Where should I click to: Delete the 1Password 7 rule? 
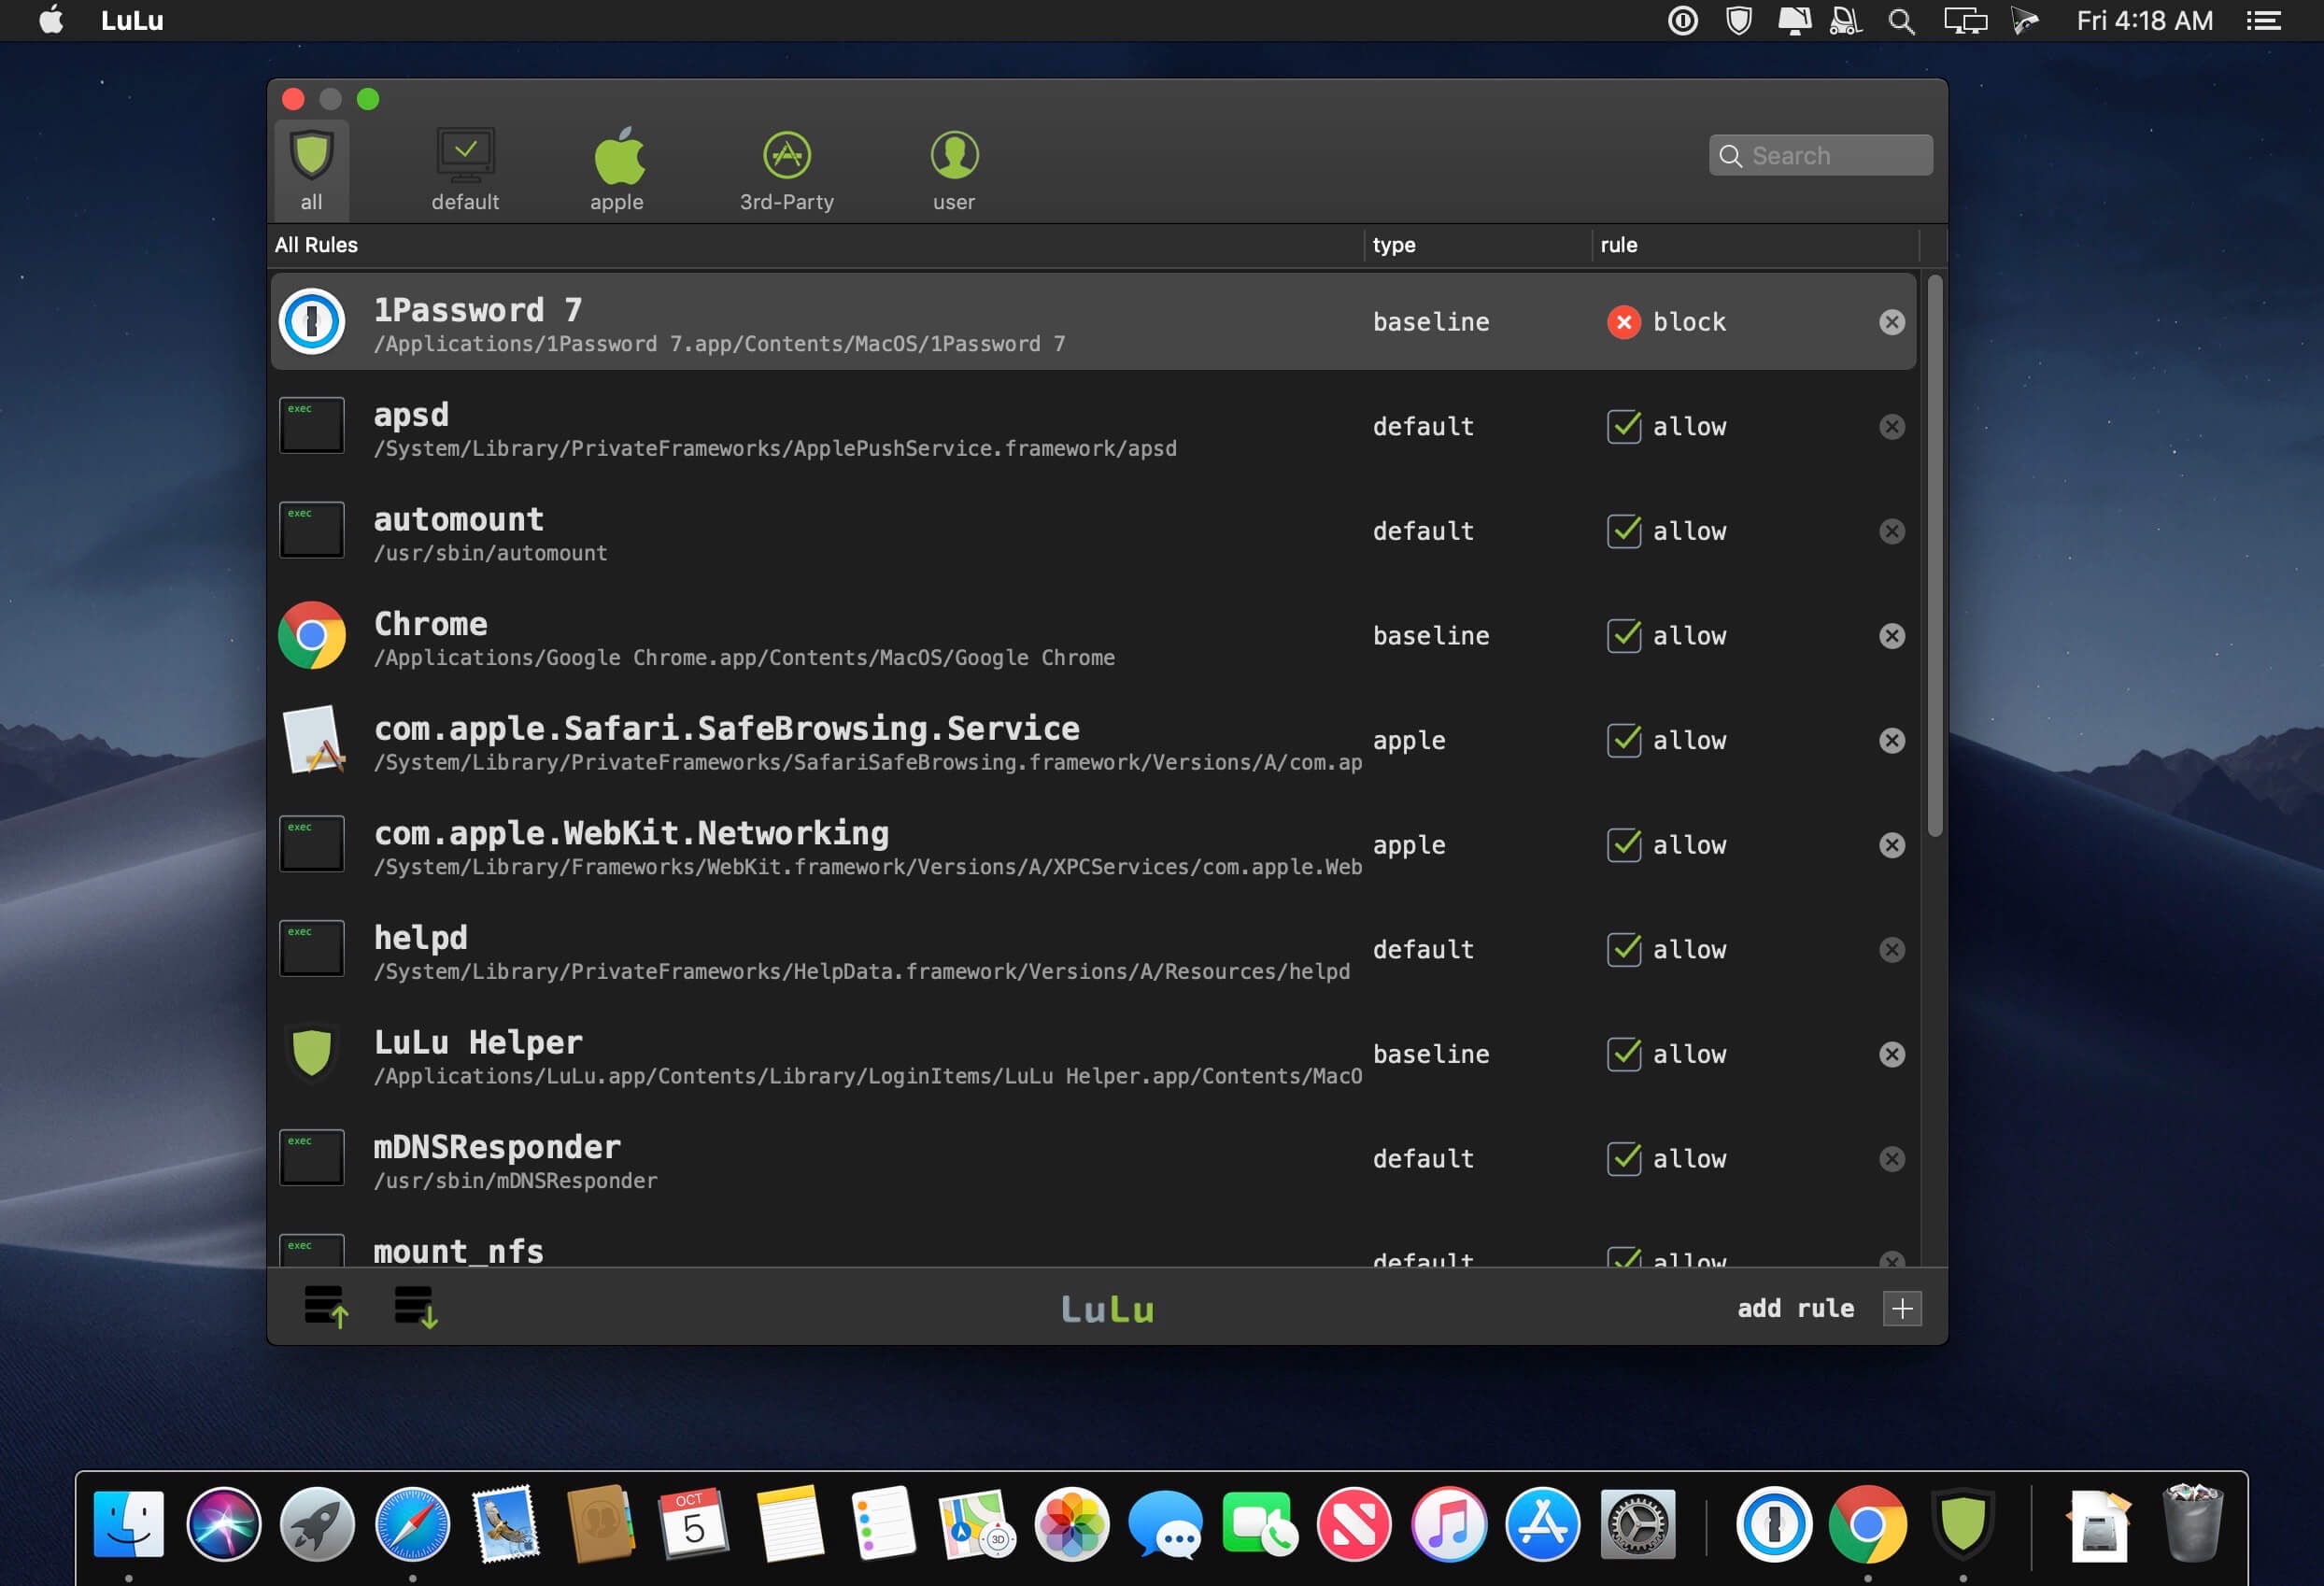(1891, 322)
